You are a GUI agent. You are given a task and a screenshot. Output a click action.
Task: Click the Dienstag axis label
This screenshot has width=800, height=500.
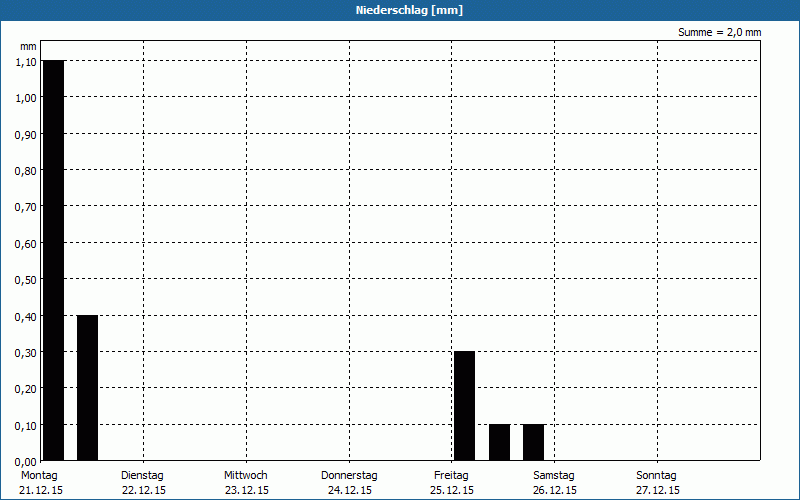click(x=142, y=475)
